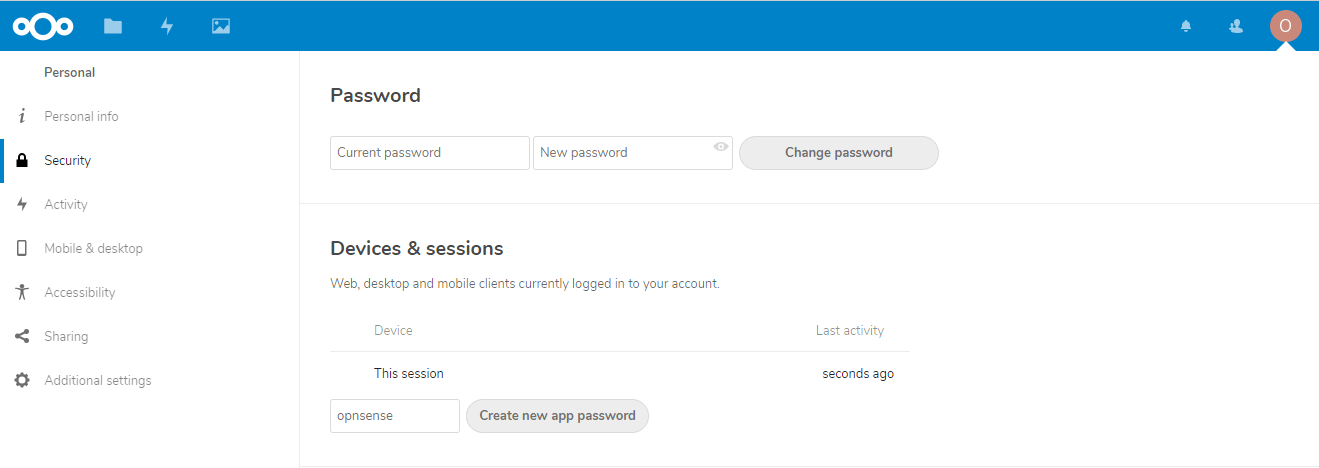1319x468 pixels.
Task: Select Security in the sidebar
Action: tap(67, 160)
